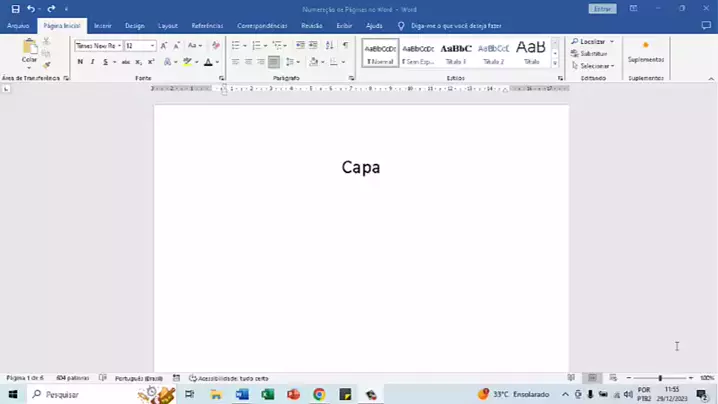Toggle show paragraph marks (¶)
This screenshot has width=718, height=404.
[346, 46]
